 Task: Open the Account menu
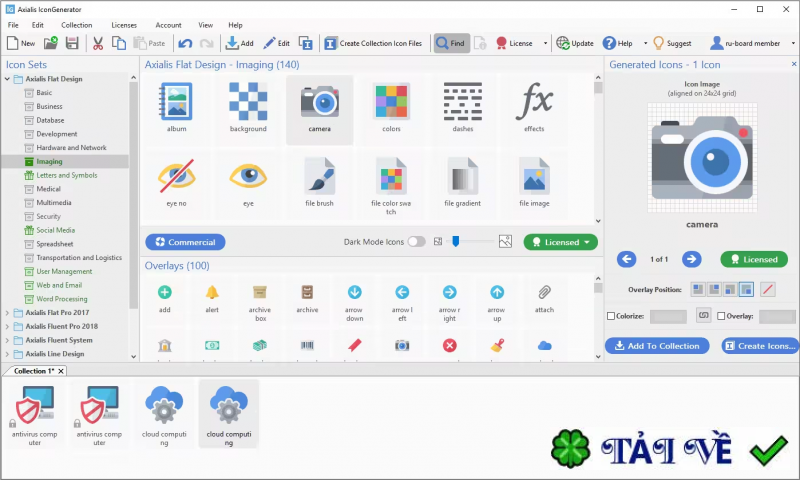point(168,25)
